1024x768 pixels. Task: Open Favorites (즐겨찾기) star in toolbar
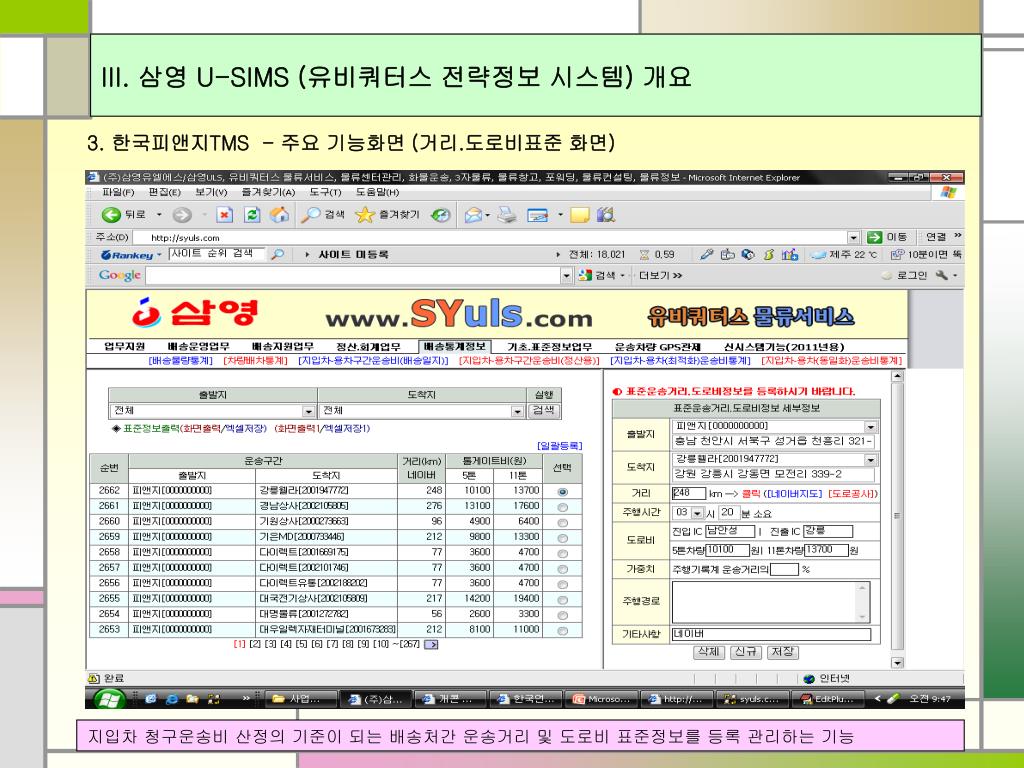click(364, 215)
